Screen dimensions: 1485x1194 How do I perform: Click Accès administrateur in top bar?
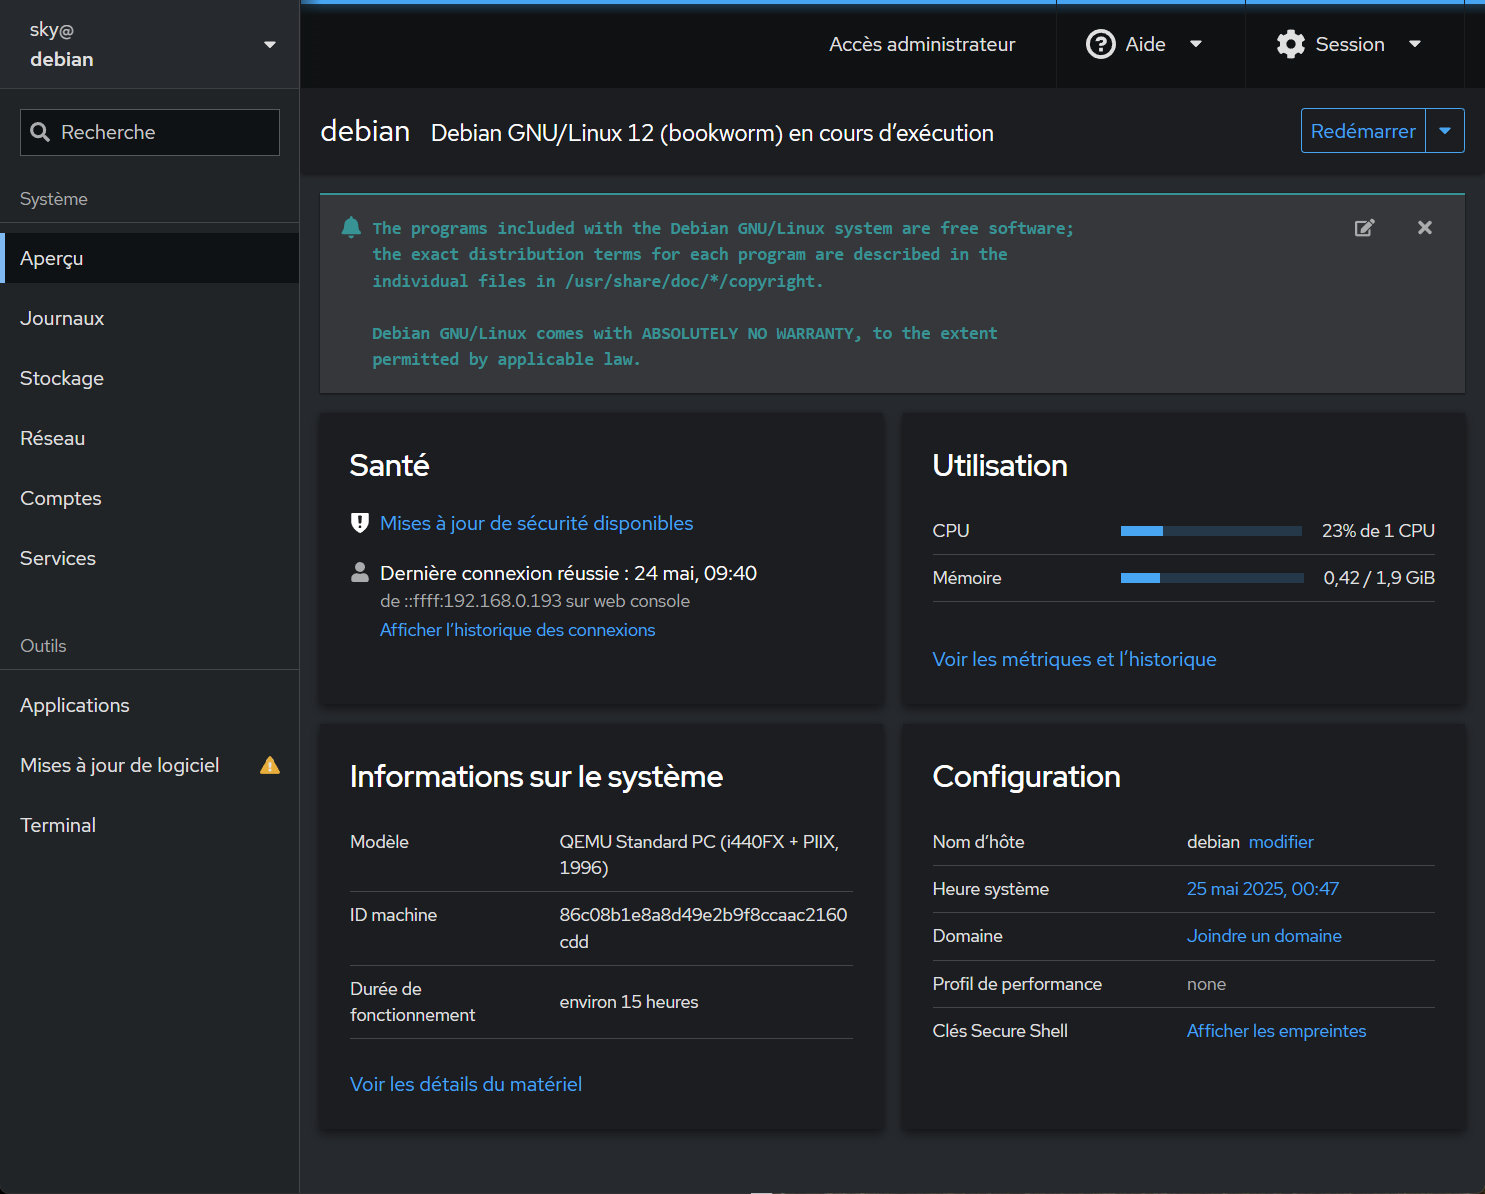(x=921, y=44)
